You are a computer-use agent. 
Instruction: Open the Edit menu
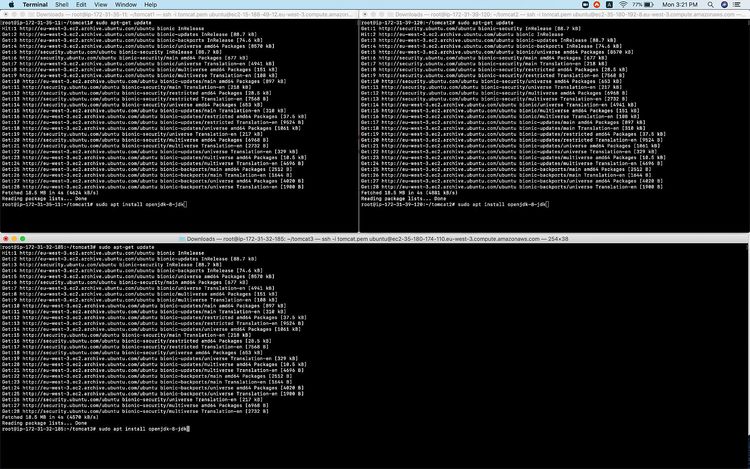[x=81, y=4]
